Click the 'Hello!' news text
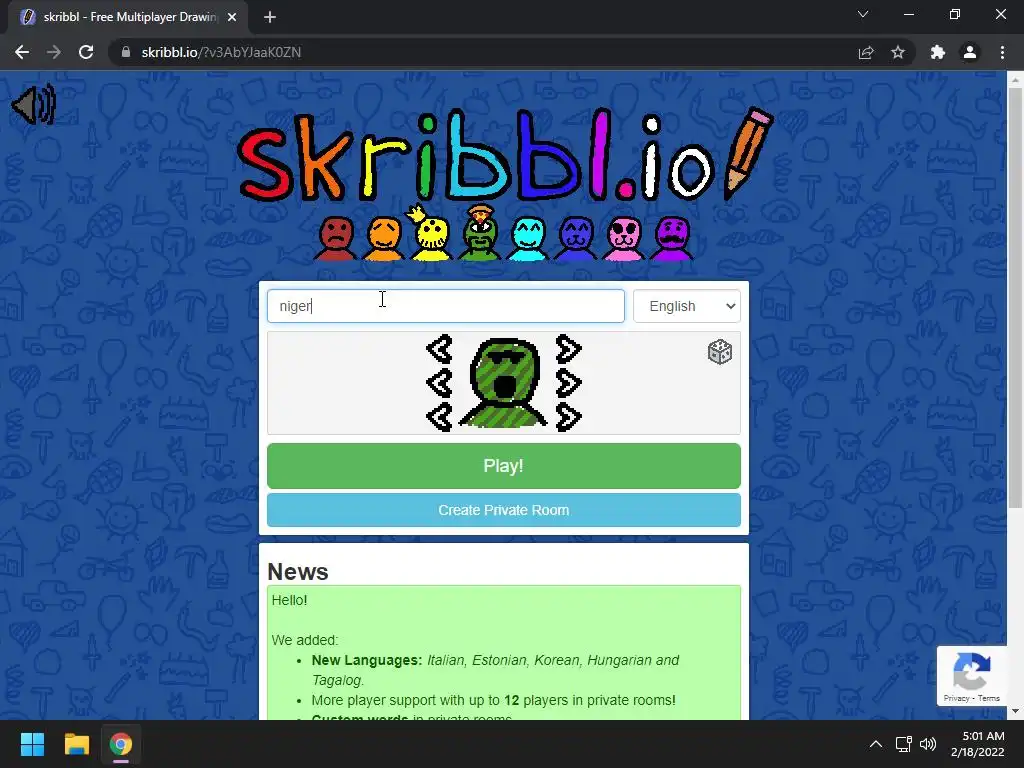The height and width of the screenshot is (768, 1024). pyautogui.click(x=289, y=600)
